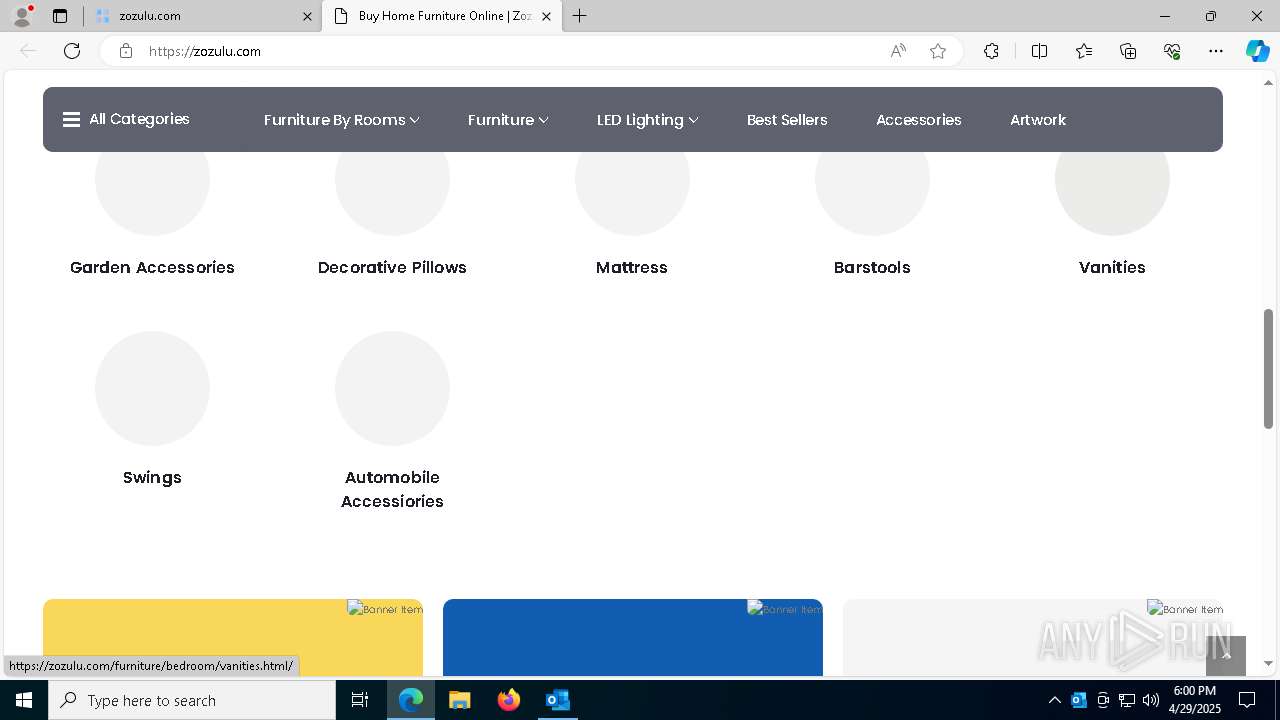
Task: Activate the Read aloud icon
Action: [898, 51]
